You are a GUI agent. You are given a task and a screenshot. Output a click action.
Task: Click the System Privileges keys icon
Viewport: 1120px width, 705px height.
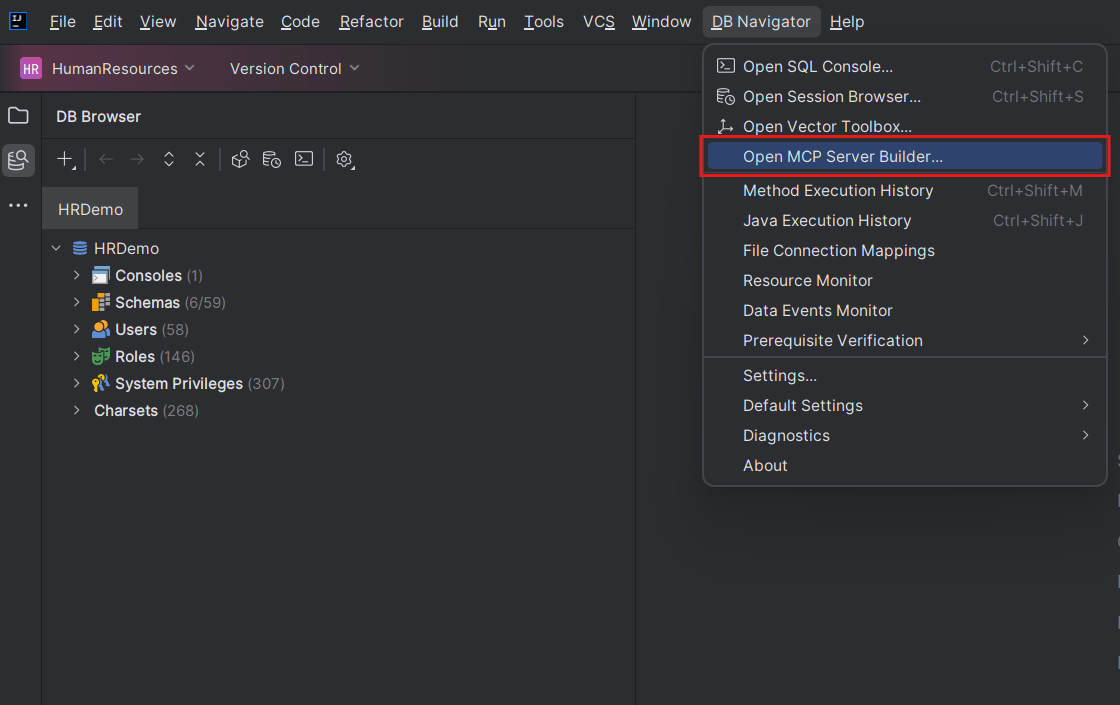pos(101,384)
